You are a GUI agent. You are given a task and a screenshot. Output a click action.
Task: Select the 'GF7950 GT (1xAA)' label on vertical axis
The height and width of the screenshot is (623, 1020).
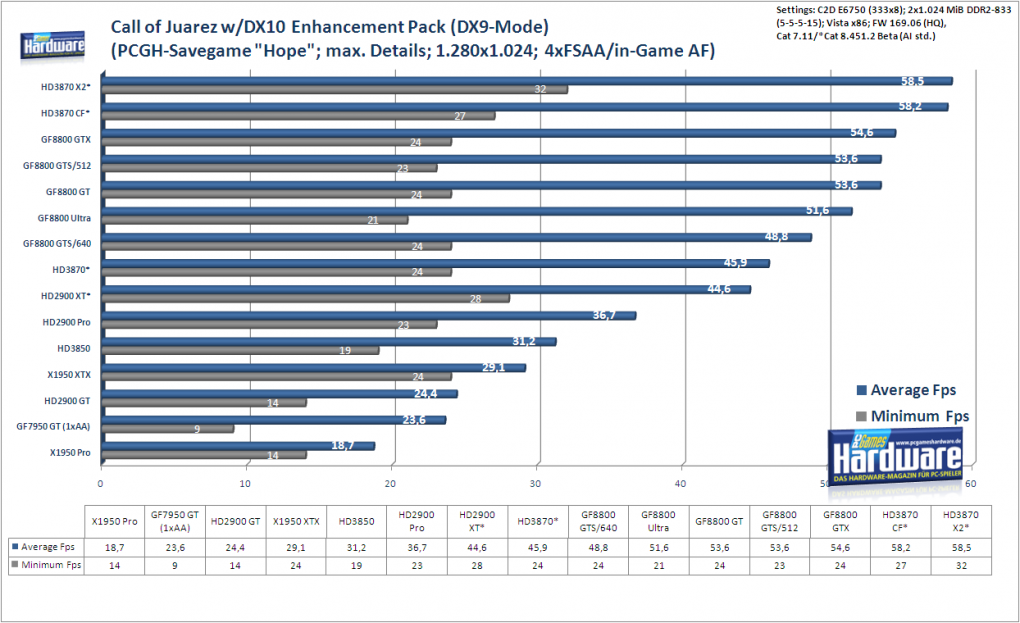coord(53,427)
